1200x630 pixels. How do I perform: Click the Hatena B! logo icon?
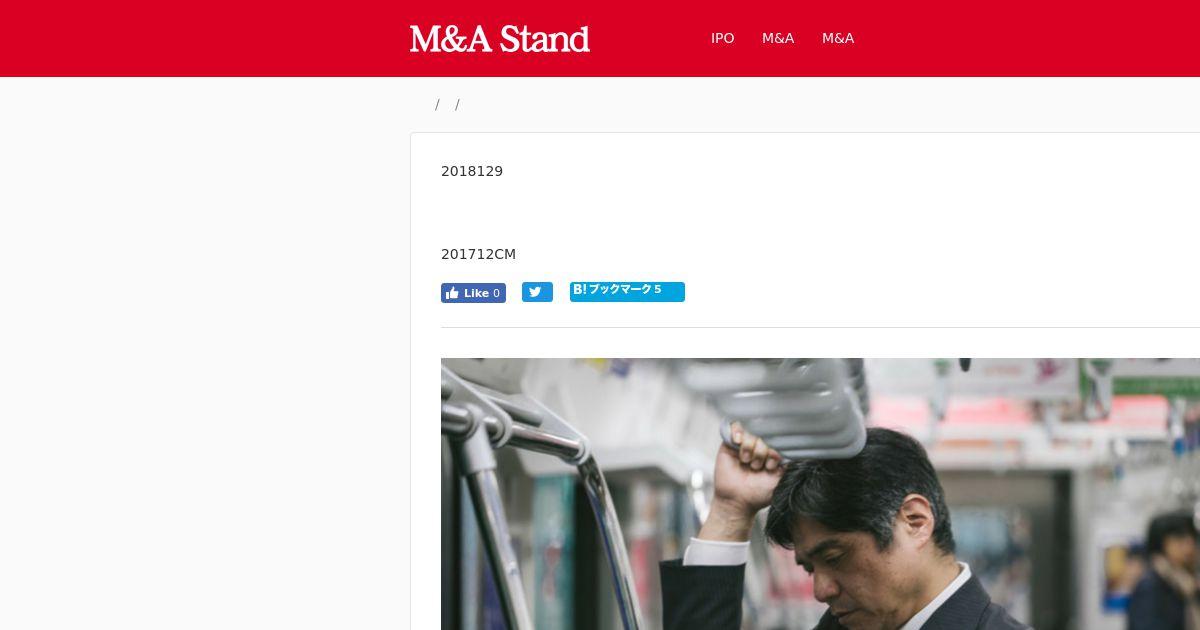click(x=579, y=290)
